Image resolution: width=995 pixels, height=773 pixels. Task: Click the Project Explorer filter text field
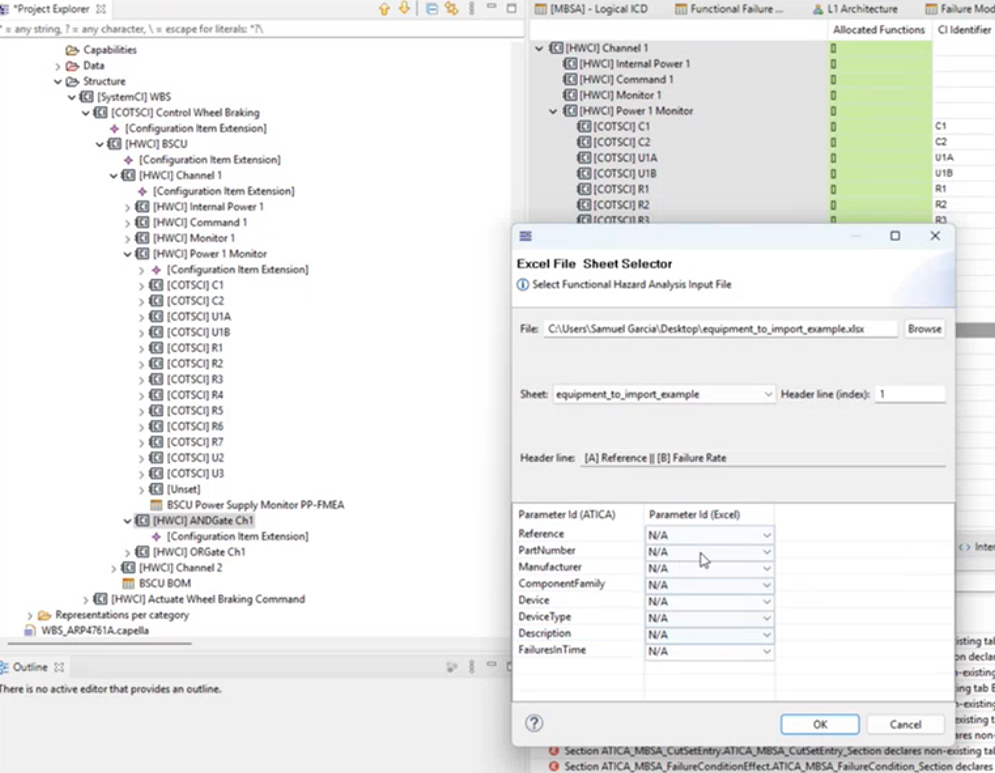click(261, 29)
